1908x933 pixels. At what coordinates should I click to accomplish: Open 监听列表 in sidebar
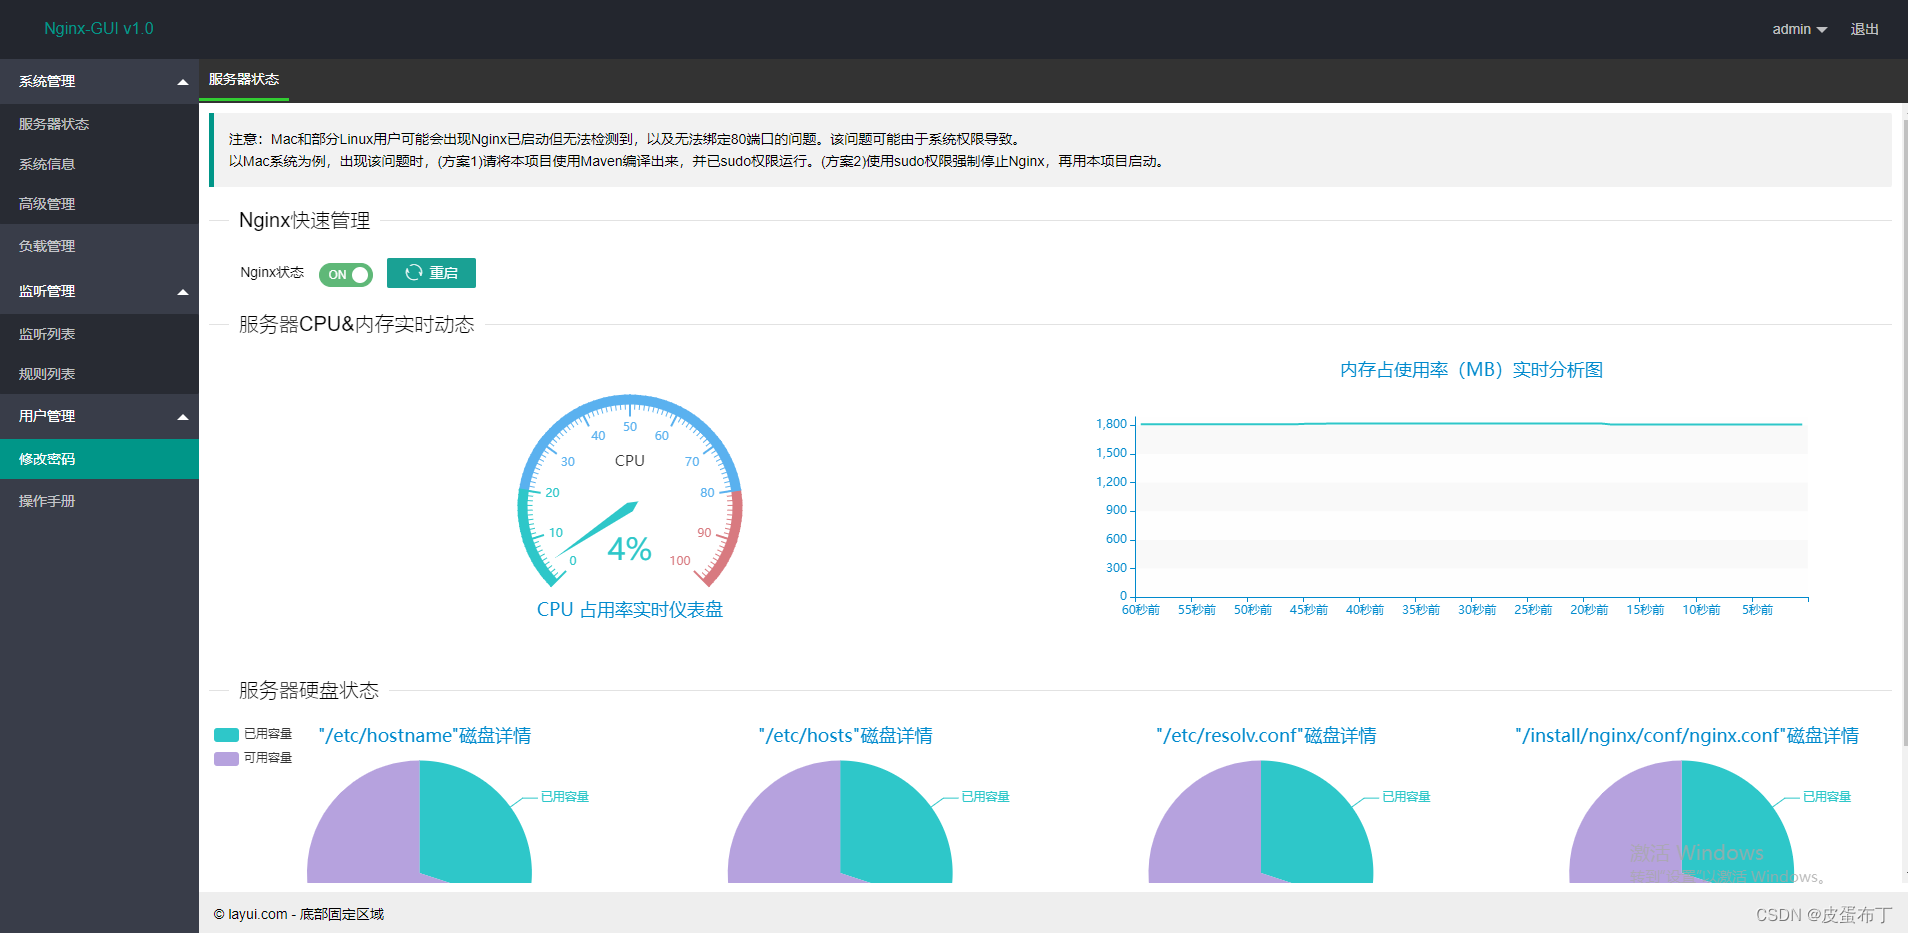click(99, 334)
